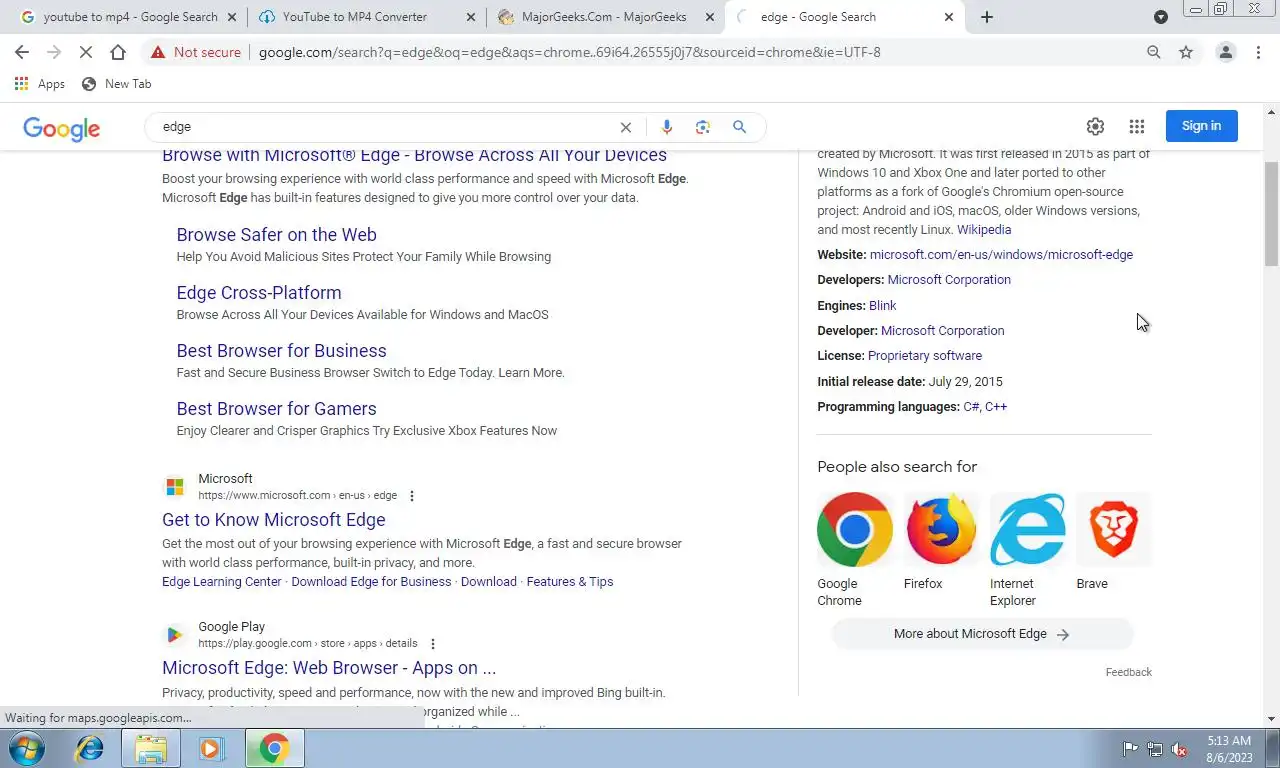This screenshot has height=768, width=1280.
Task: Click the Blink engine link
Action: 882,306
